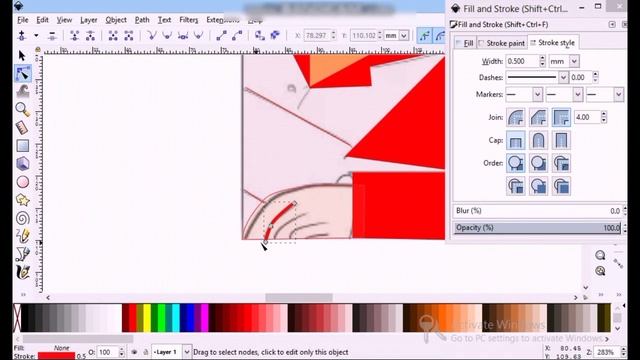The width and height of the screenshot is (640, 360).
Task: Choose the round join option
Action: tap(516, 117)
